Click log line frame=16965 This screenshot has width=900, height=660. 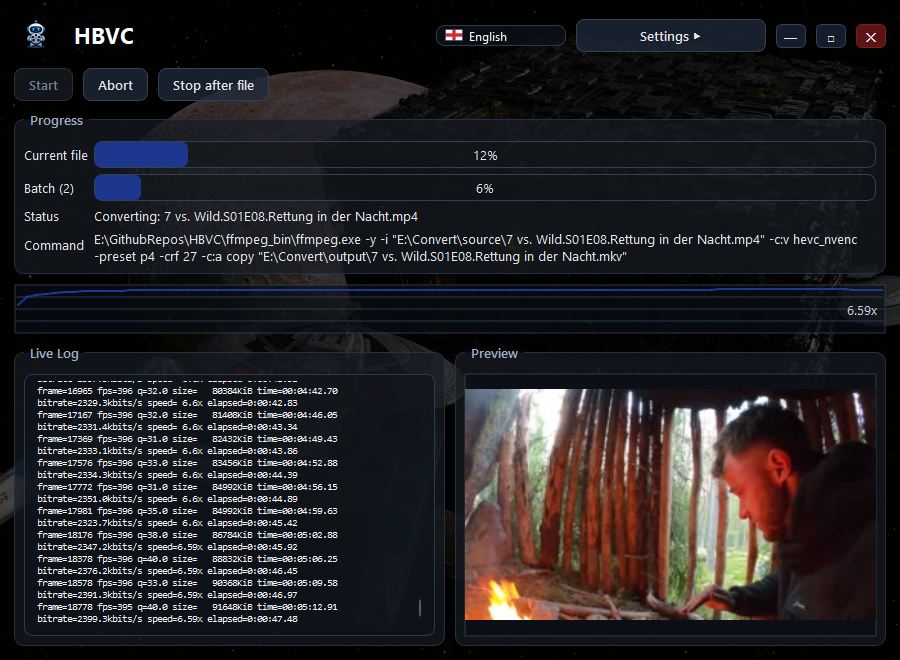click(x=188, y=391)
